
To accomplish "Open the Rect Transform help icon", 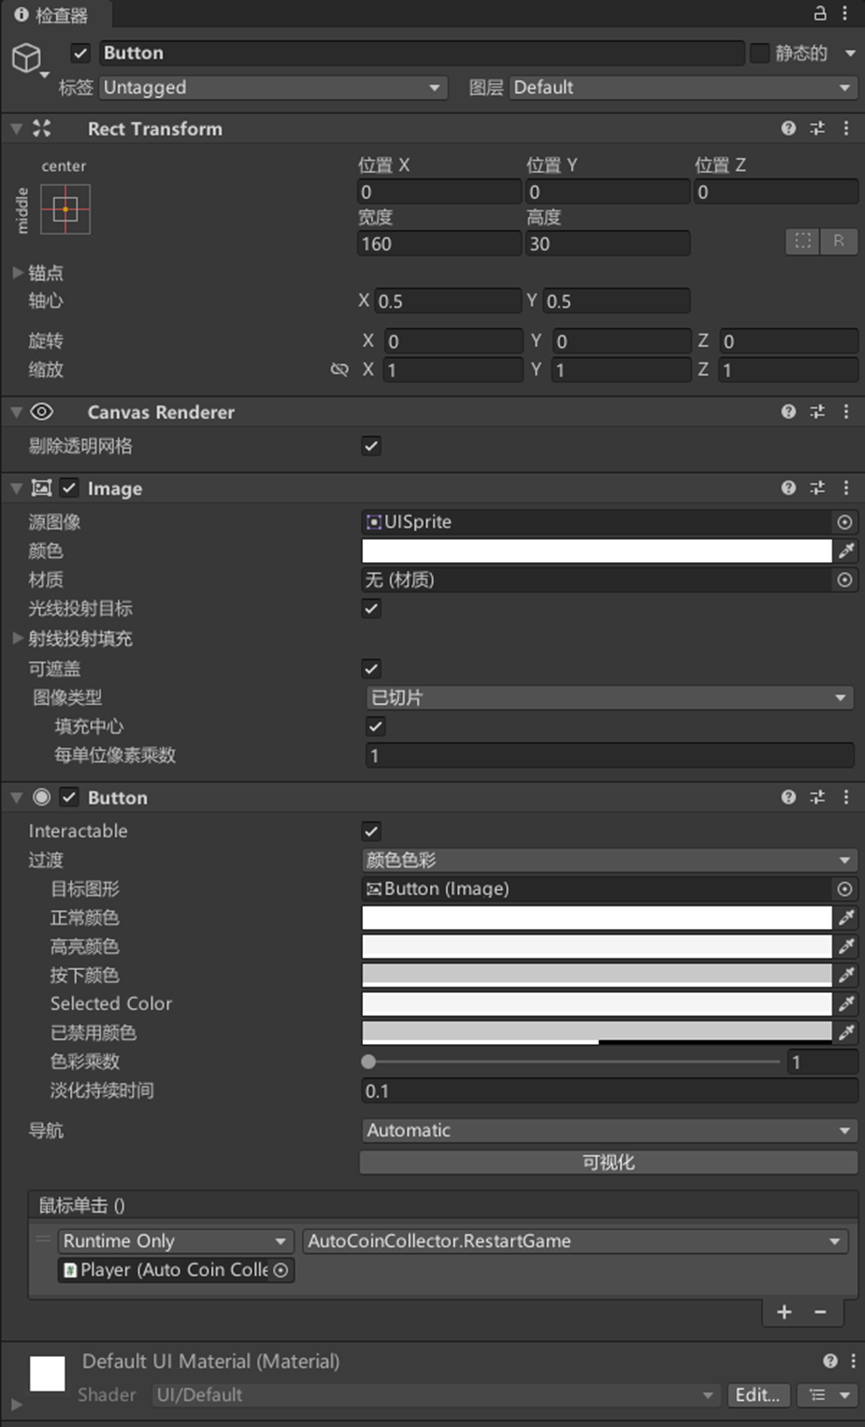I will [x=789, y=128].
